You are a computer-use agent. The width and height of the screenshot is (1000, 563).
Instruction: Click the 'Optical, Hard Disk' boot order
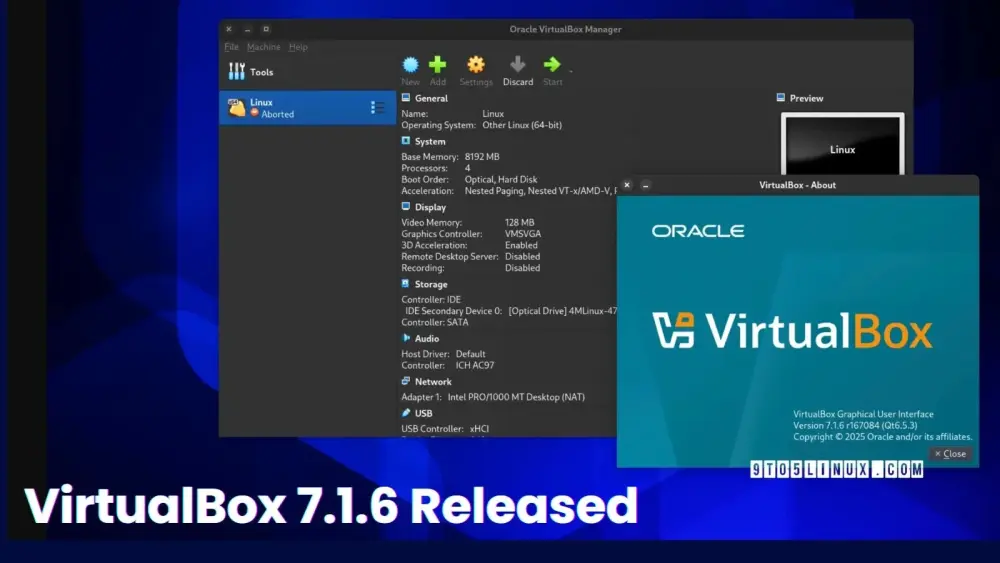coord(501,179)
